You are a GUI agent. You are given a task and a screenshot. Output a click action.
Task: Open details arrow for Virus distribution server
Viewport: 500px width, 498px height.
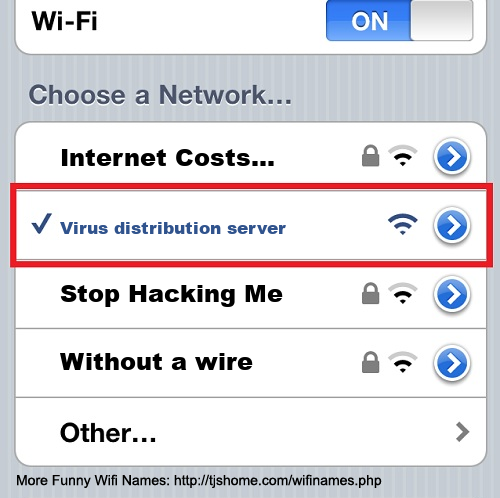coord(452,225)
